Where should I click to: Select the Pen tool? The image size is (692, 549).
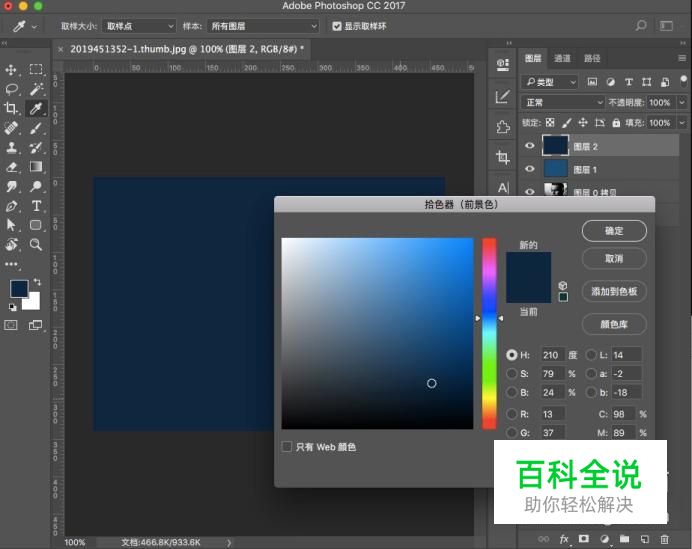[11, 206]
